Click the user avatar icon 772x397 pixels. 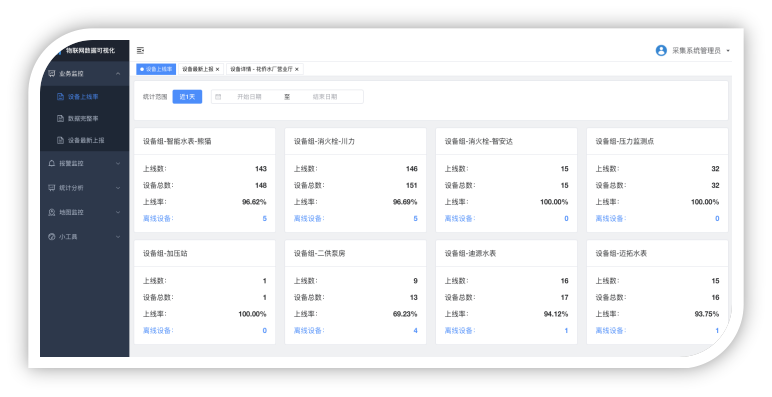point(661,50)
